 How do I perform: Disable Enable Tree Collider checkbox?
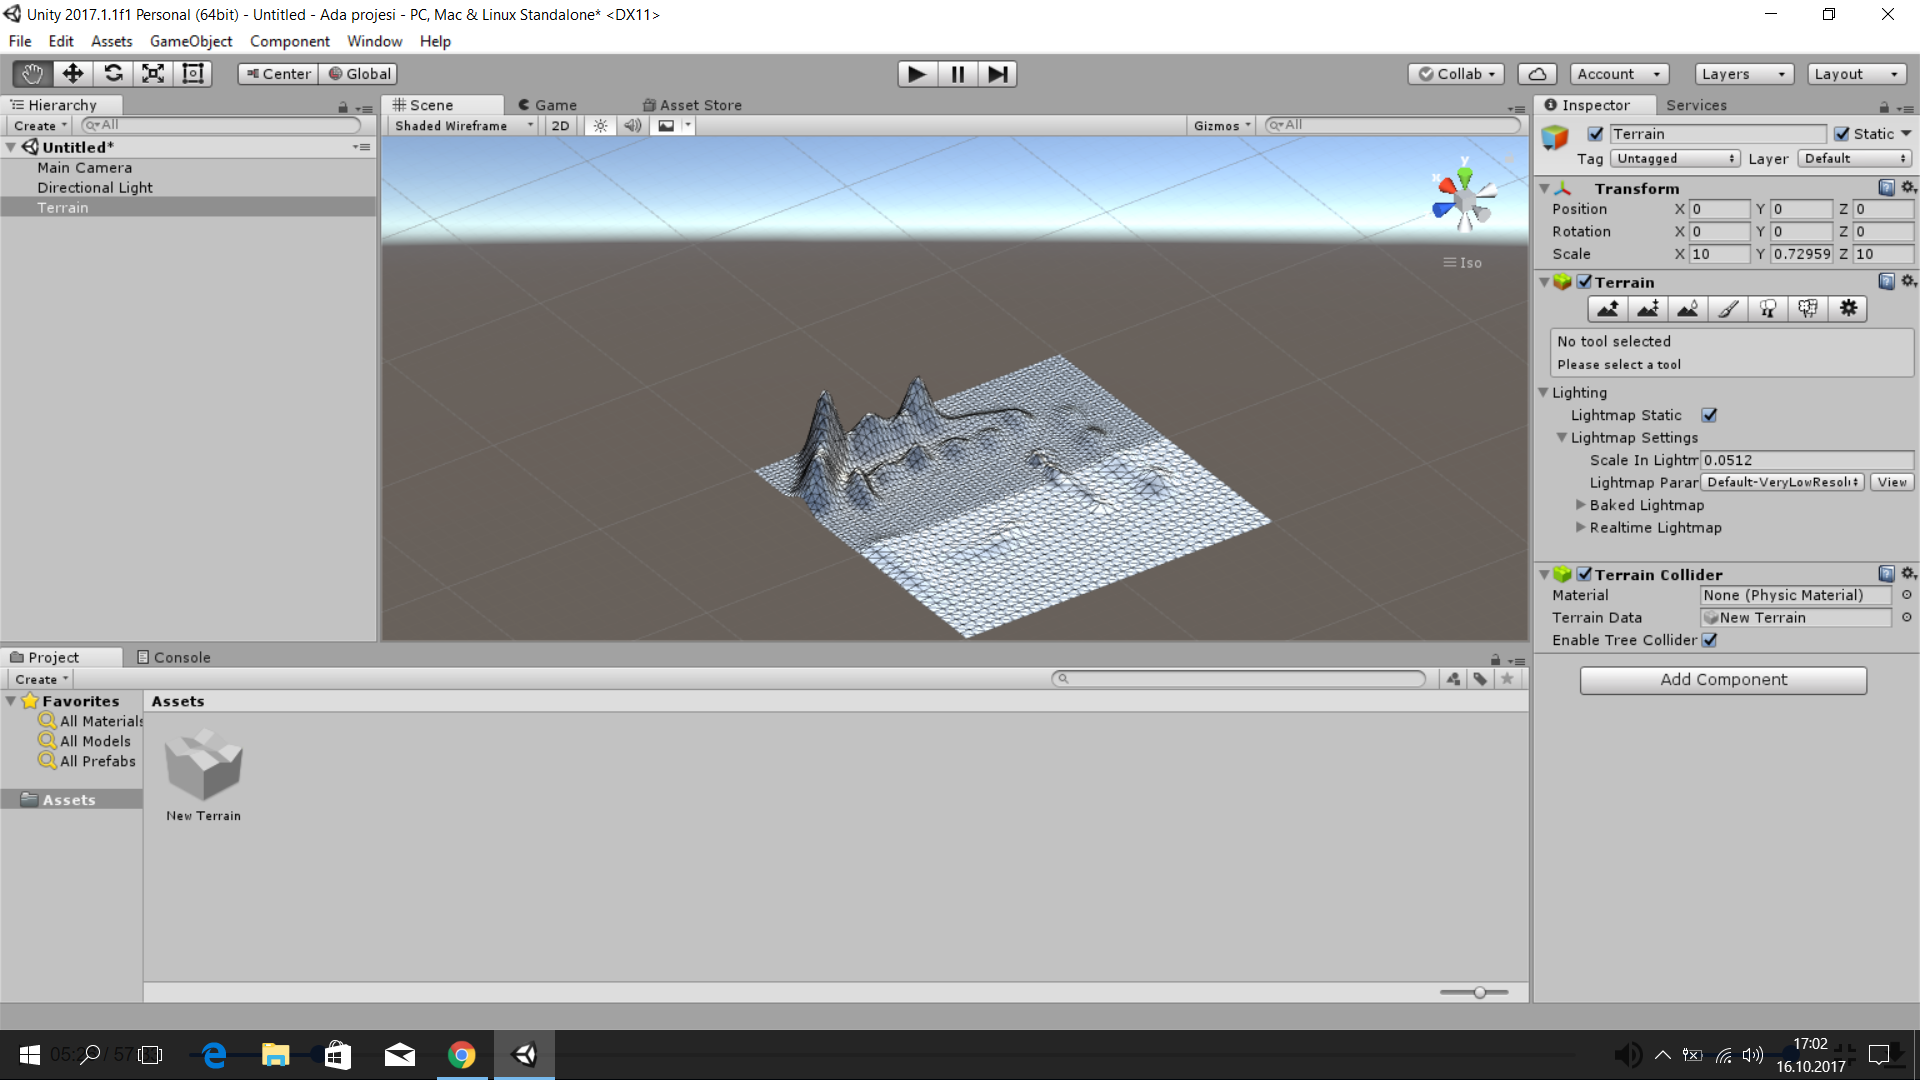point(1709,640)
